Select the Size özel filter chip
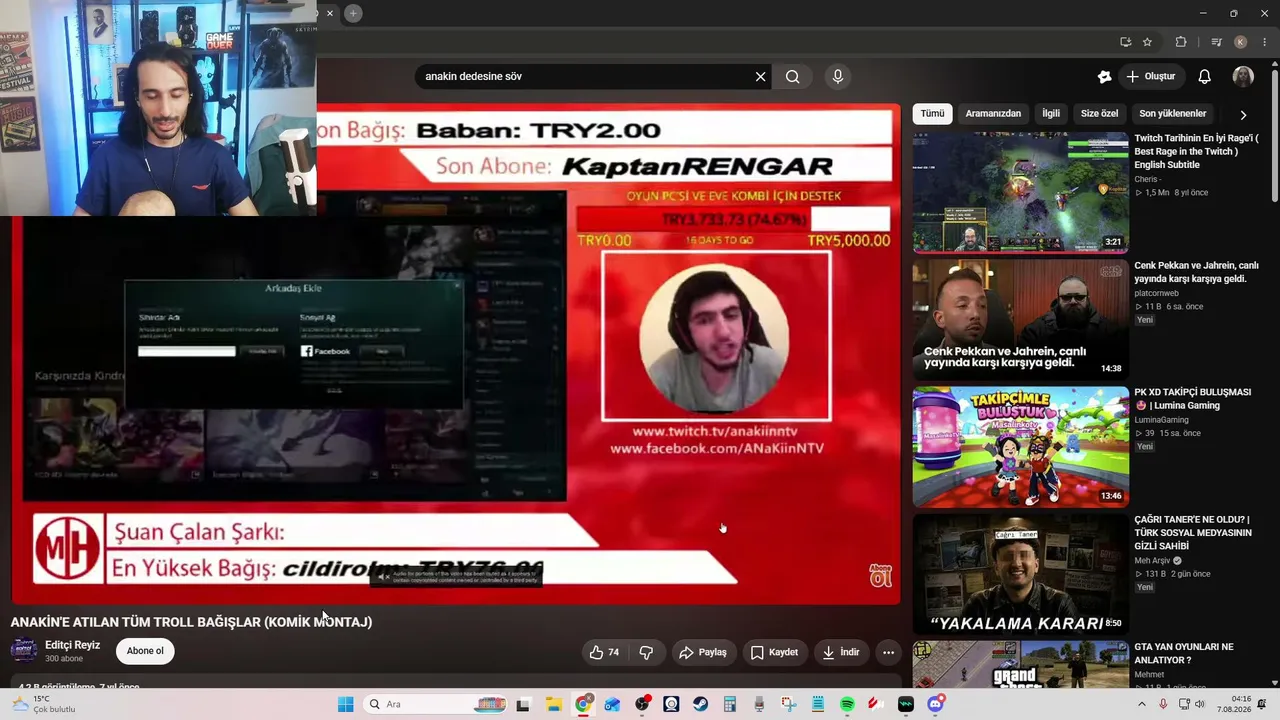This screenshot has width=1280, height=720. [1099, 113]
